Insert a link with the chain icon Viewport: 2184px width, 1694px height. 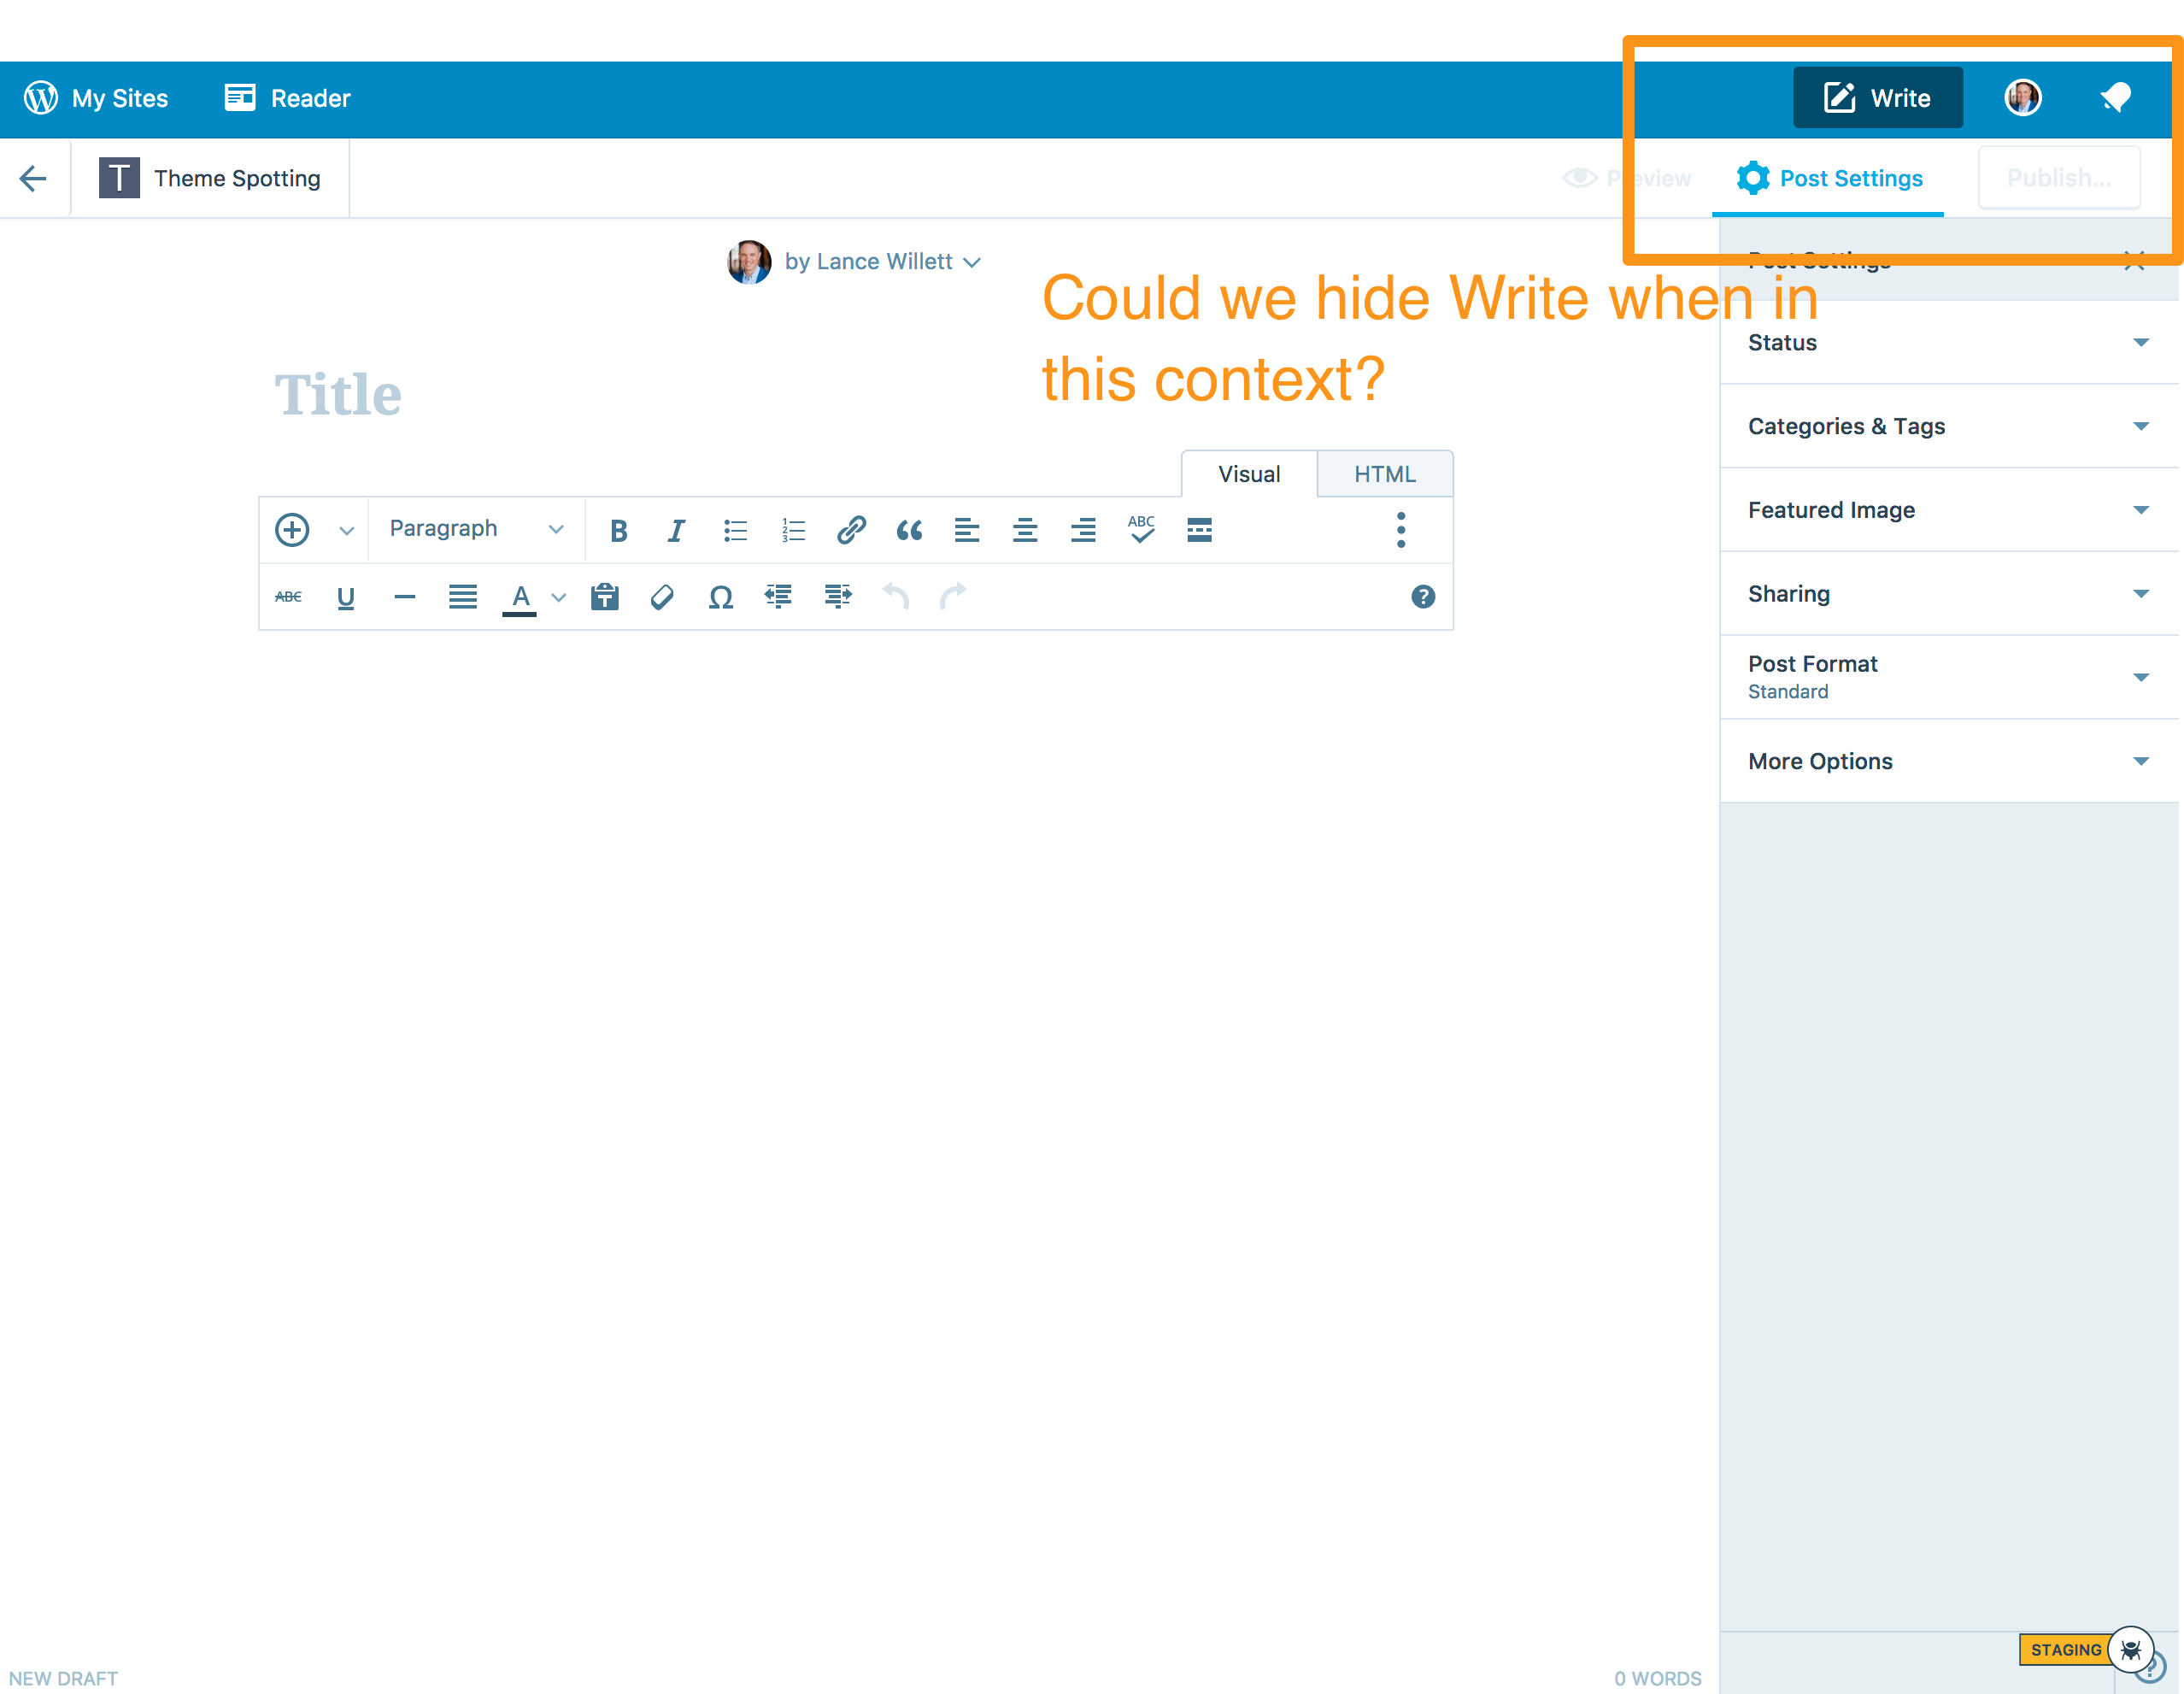[x=851, y=530]
